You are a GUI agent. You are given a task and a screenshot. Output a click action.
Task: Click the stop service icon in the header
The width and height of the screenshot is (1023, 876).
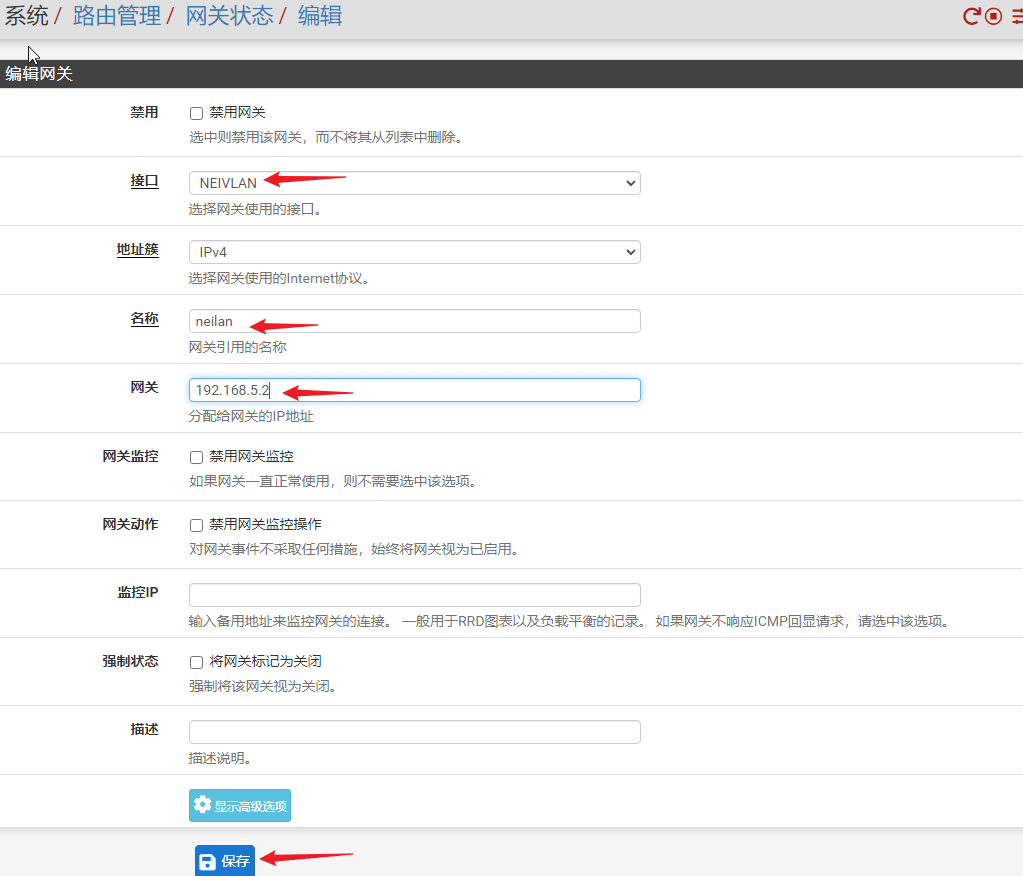(993, 16)
